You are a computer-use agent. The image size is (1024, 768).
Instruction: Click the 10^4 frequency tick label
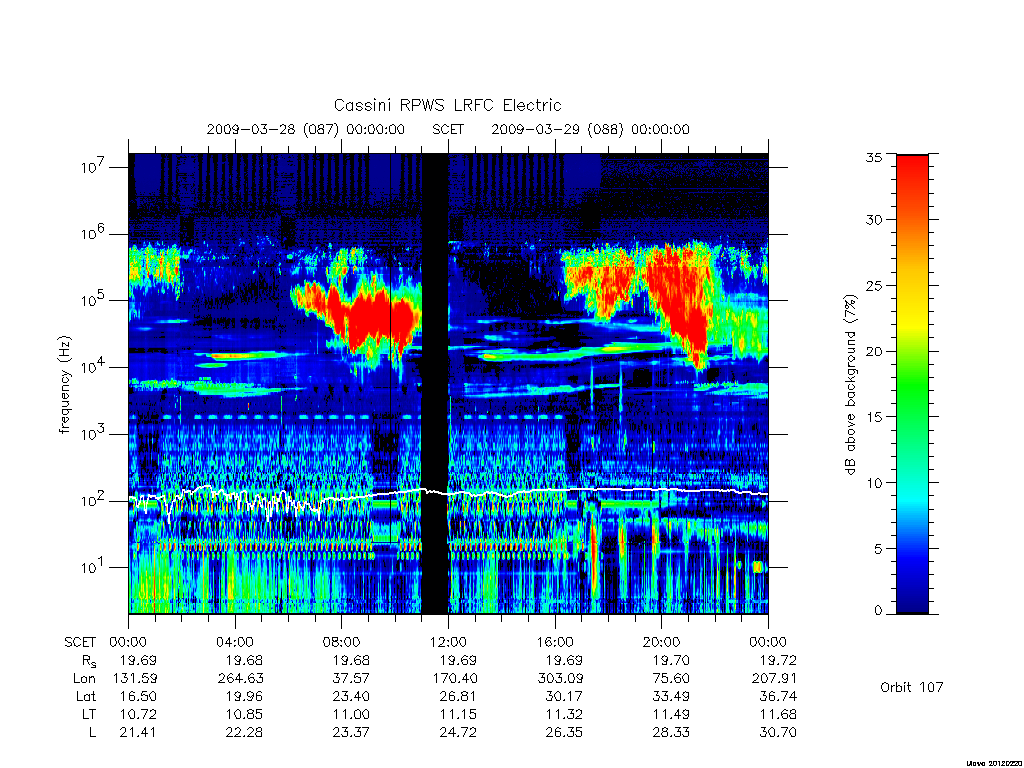(94, 366)
